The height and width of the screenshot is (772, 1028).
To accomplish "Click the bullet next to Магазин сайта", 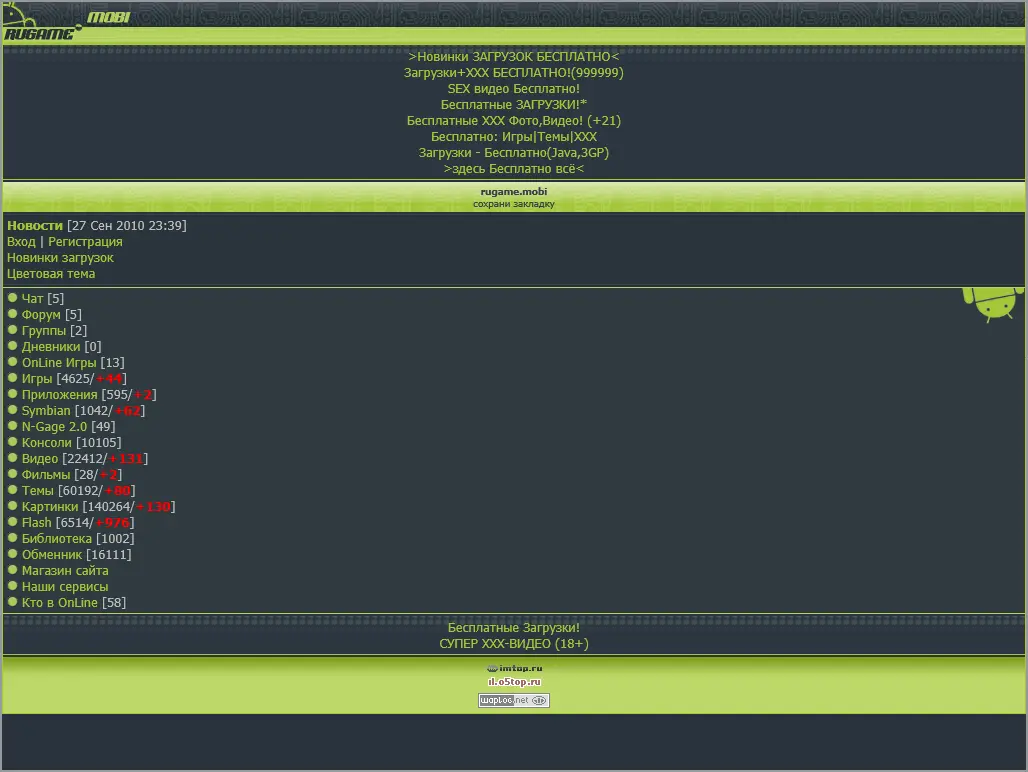I will click(12, 569).
